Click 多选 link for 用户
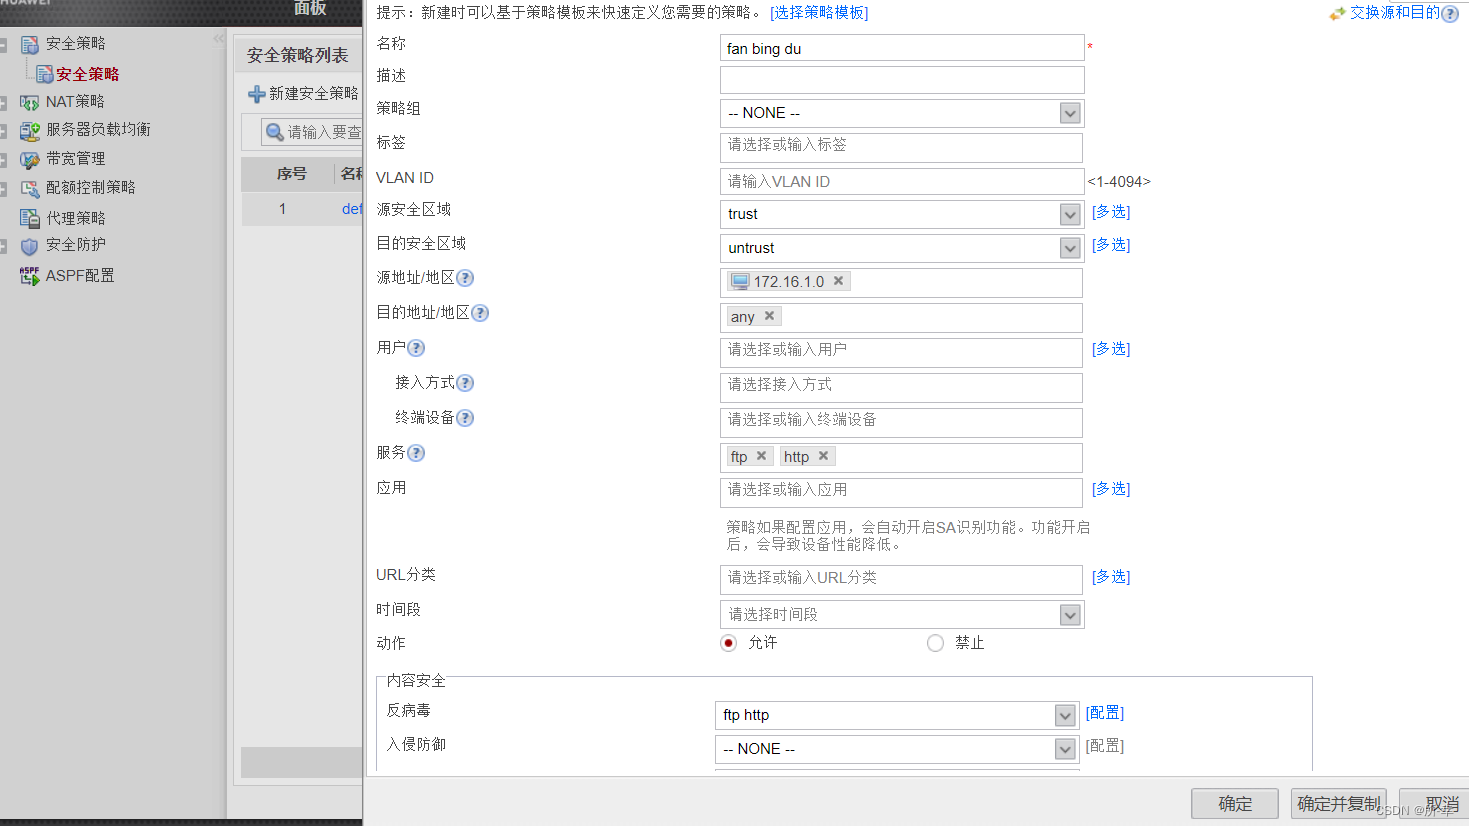 tap(1111, 349)
